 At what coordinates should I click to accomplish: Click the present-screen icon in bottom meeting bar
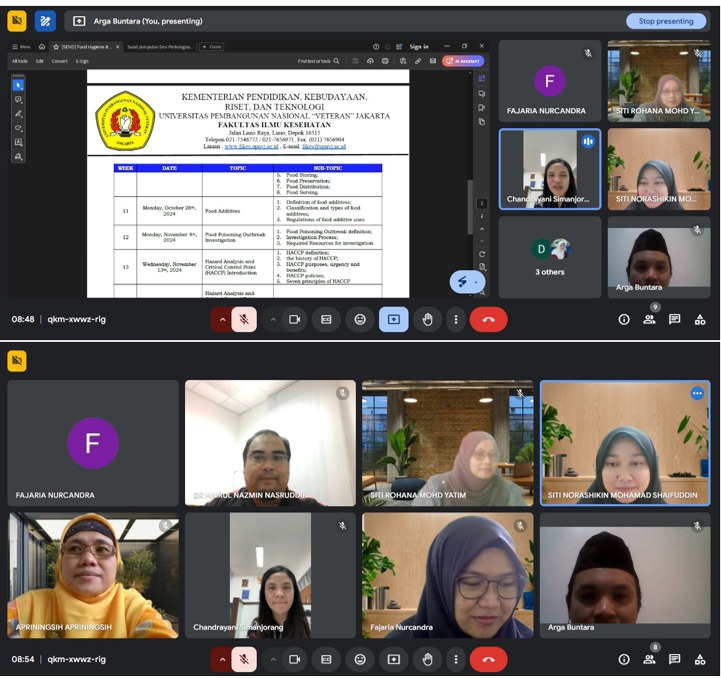(x=393, y=660)
